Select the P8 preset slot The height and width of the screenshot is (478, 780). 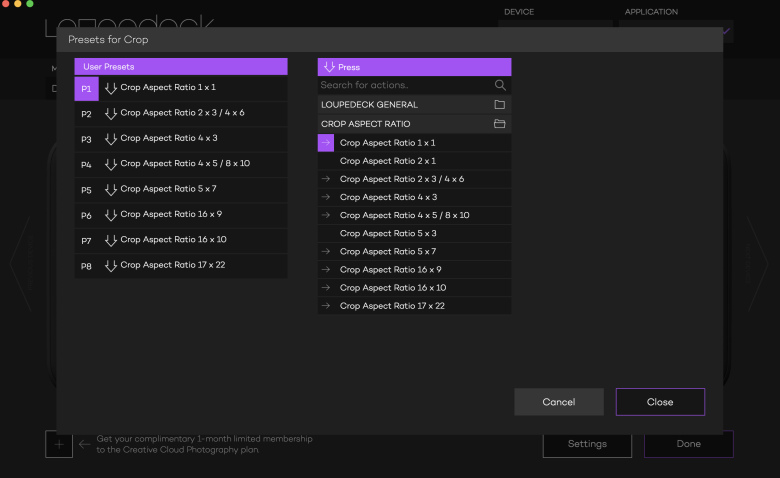pos(87,266)
